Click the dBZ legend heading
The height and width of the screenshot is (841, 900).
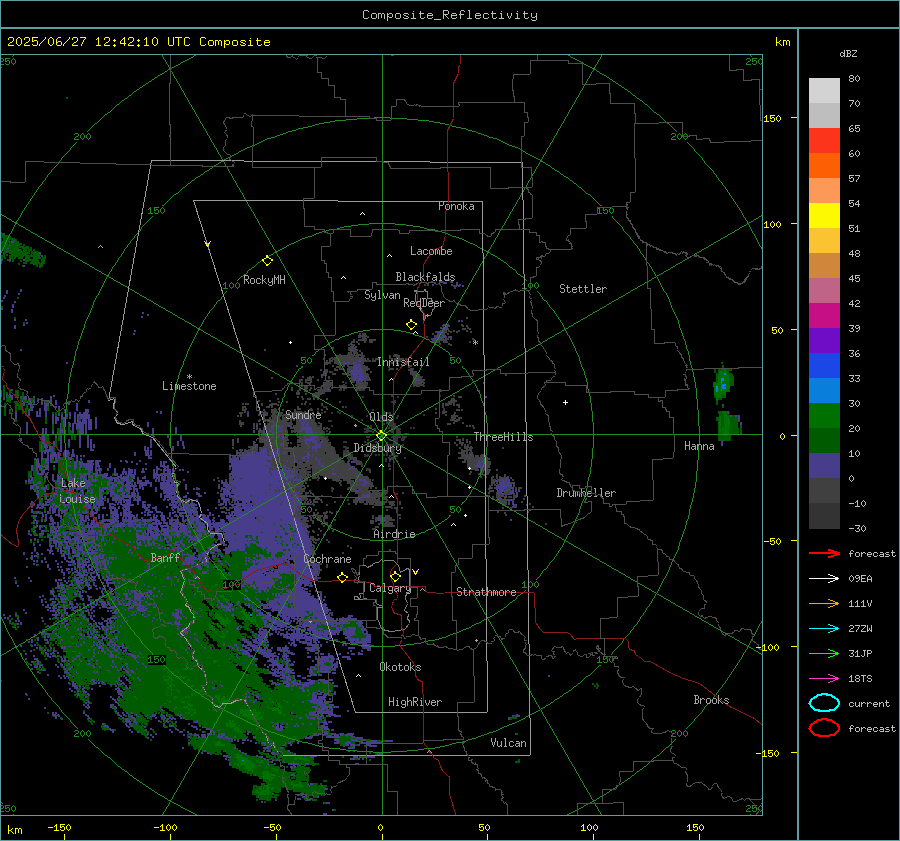[x=848, y=53]
